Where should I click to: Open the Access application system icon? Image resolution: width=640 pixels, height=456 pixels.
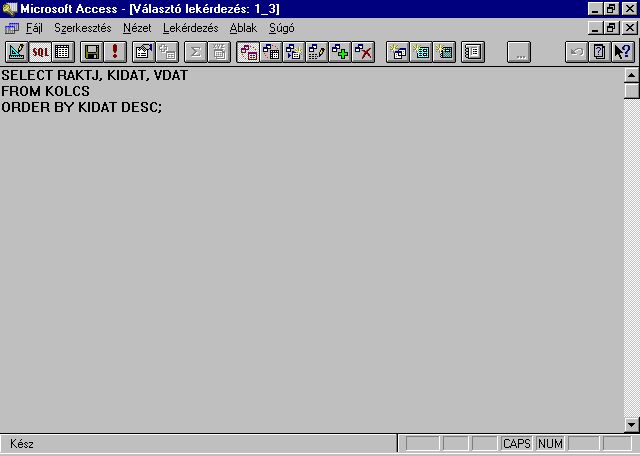click(10, 9)
